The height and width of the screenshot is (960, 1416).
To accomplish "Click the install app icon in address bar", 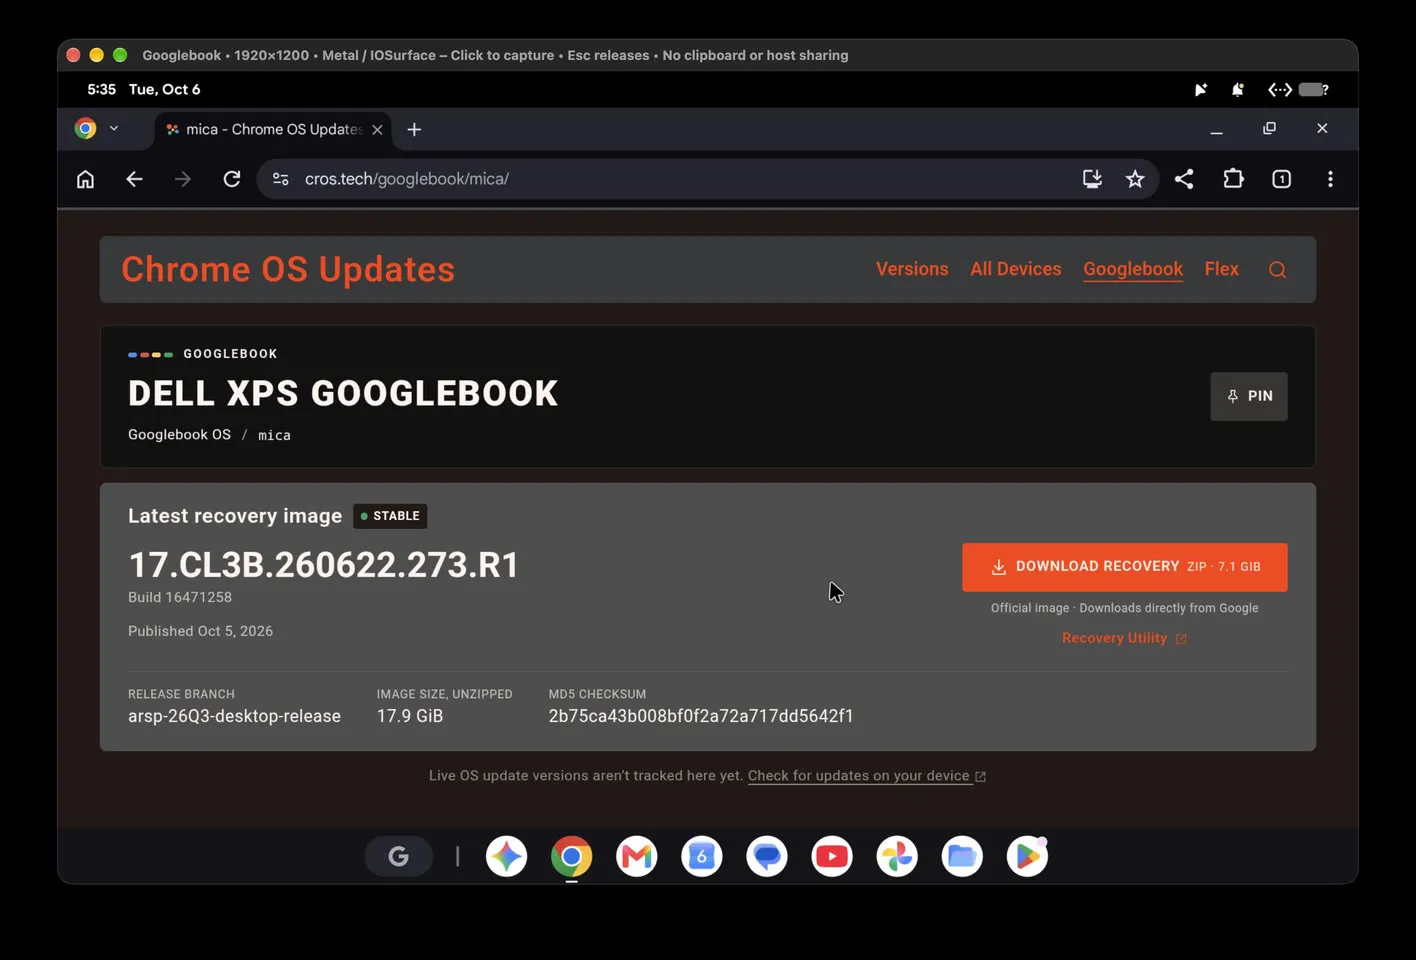I will (x=1092, y=179).
